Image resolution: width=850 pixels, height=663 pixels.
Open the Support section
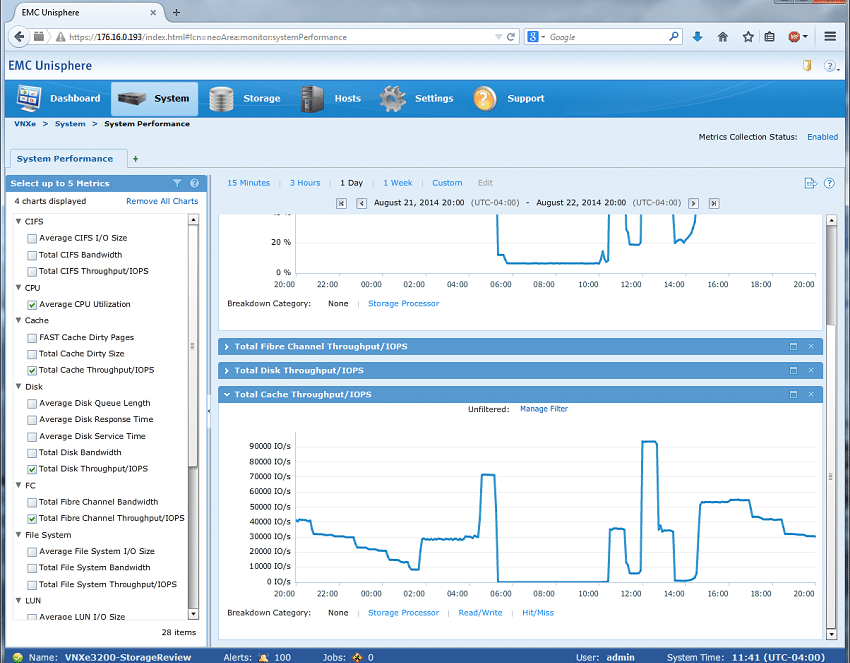click(508, 99)
